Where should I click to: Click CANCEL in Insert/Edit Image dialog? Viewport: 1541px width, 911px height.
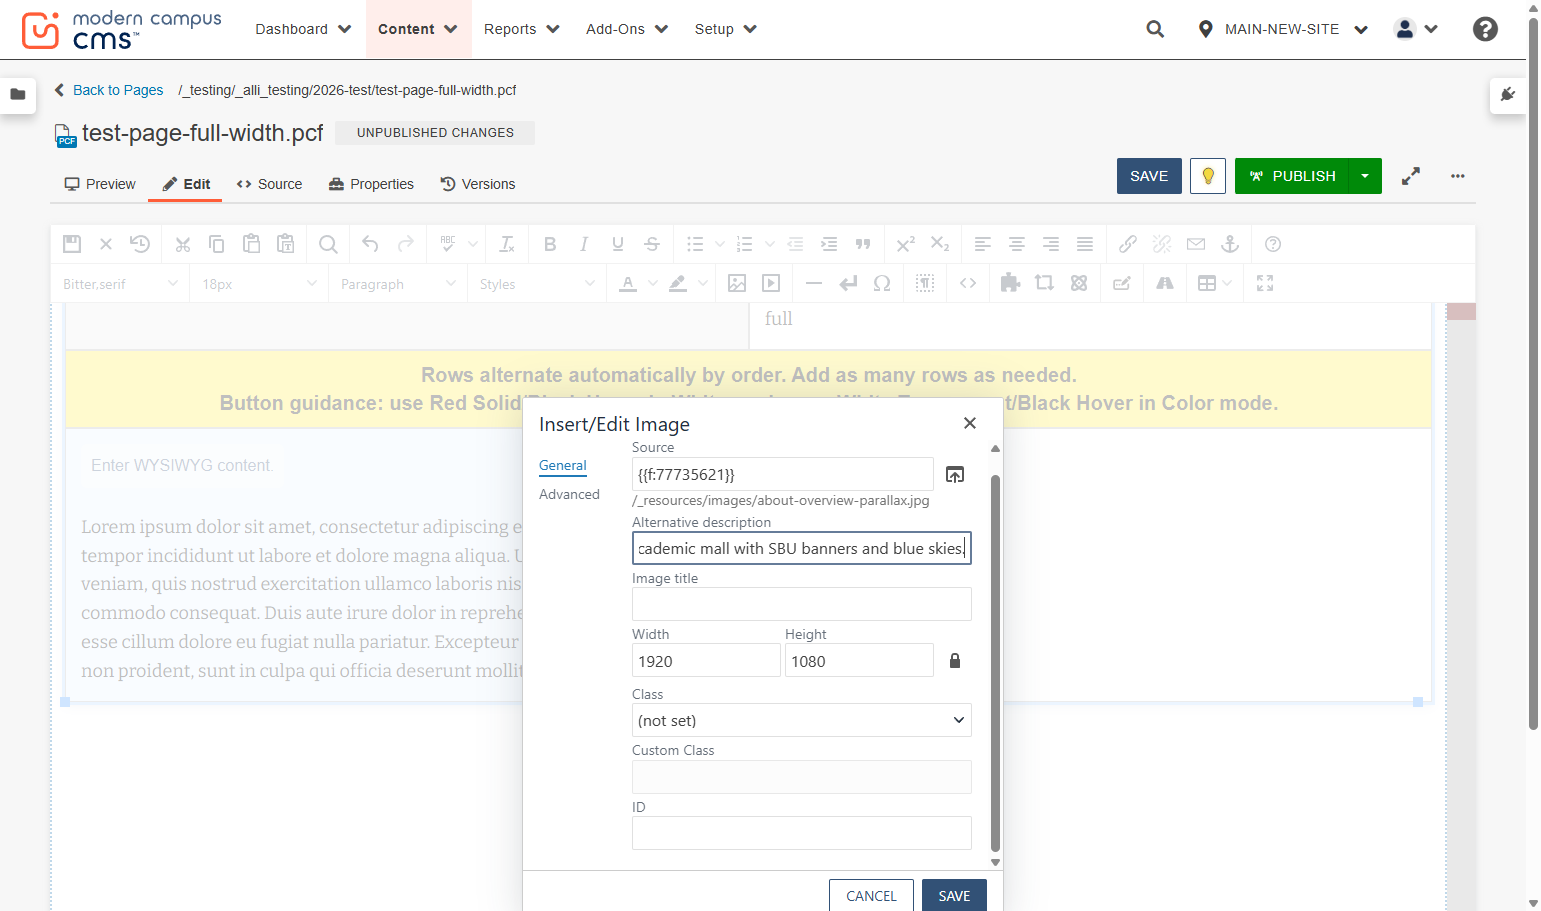click(x=871, y=896)
